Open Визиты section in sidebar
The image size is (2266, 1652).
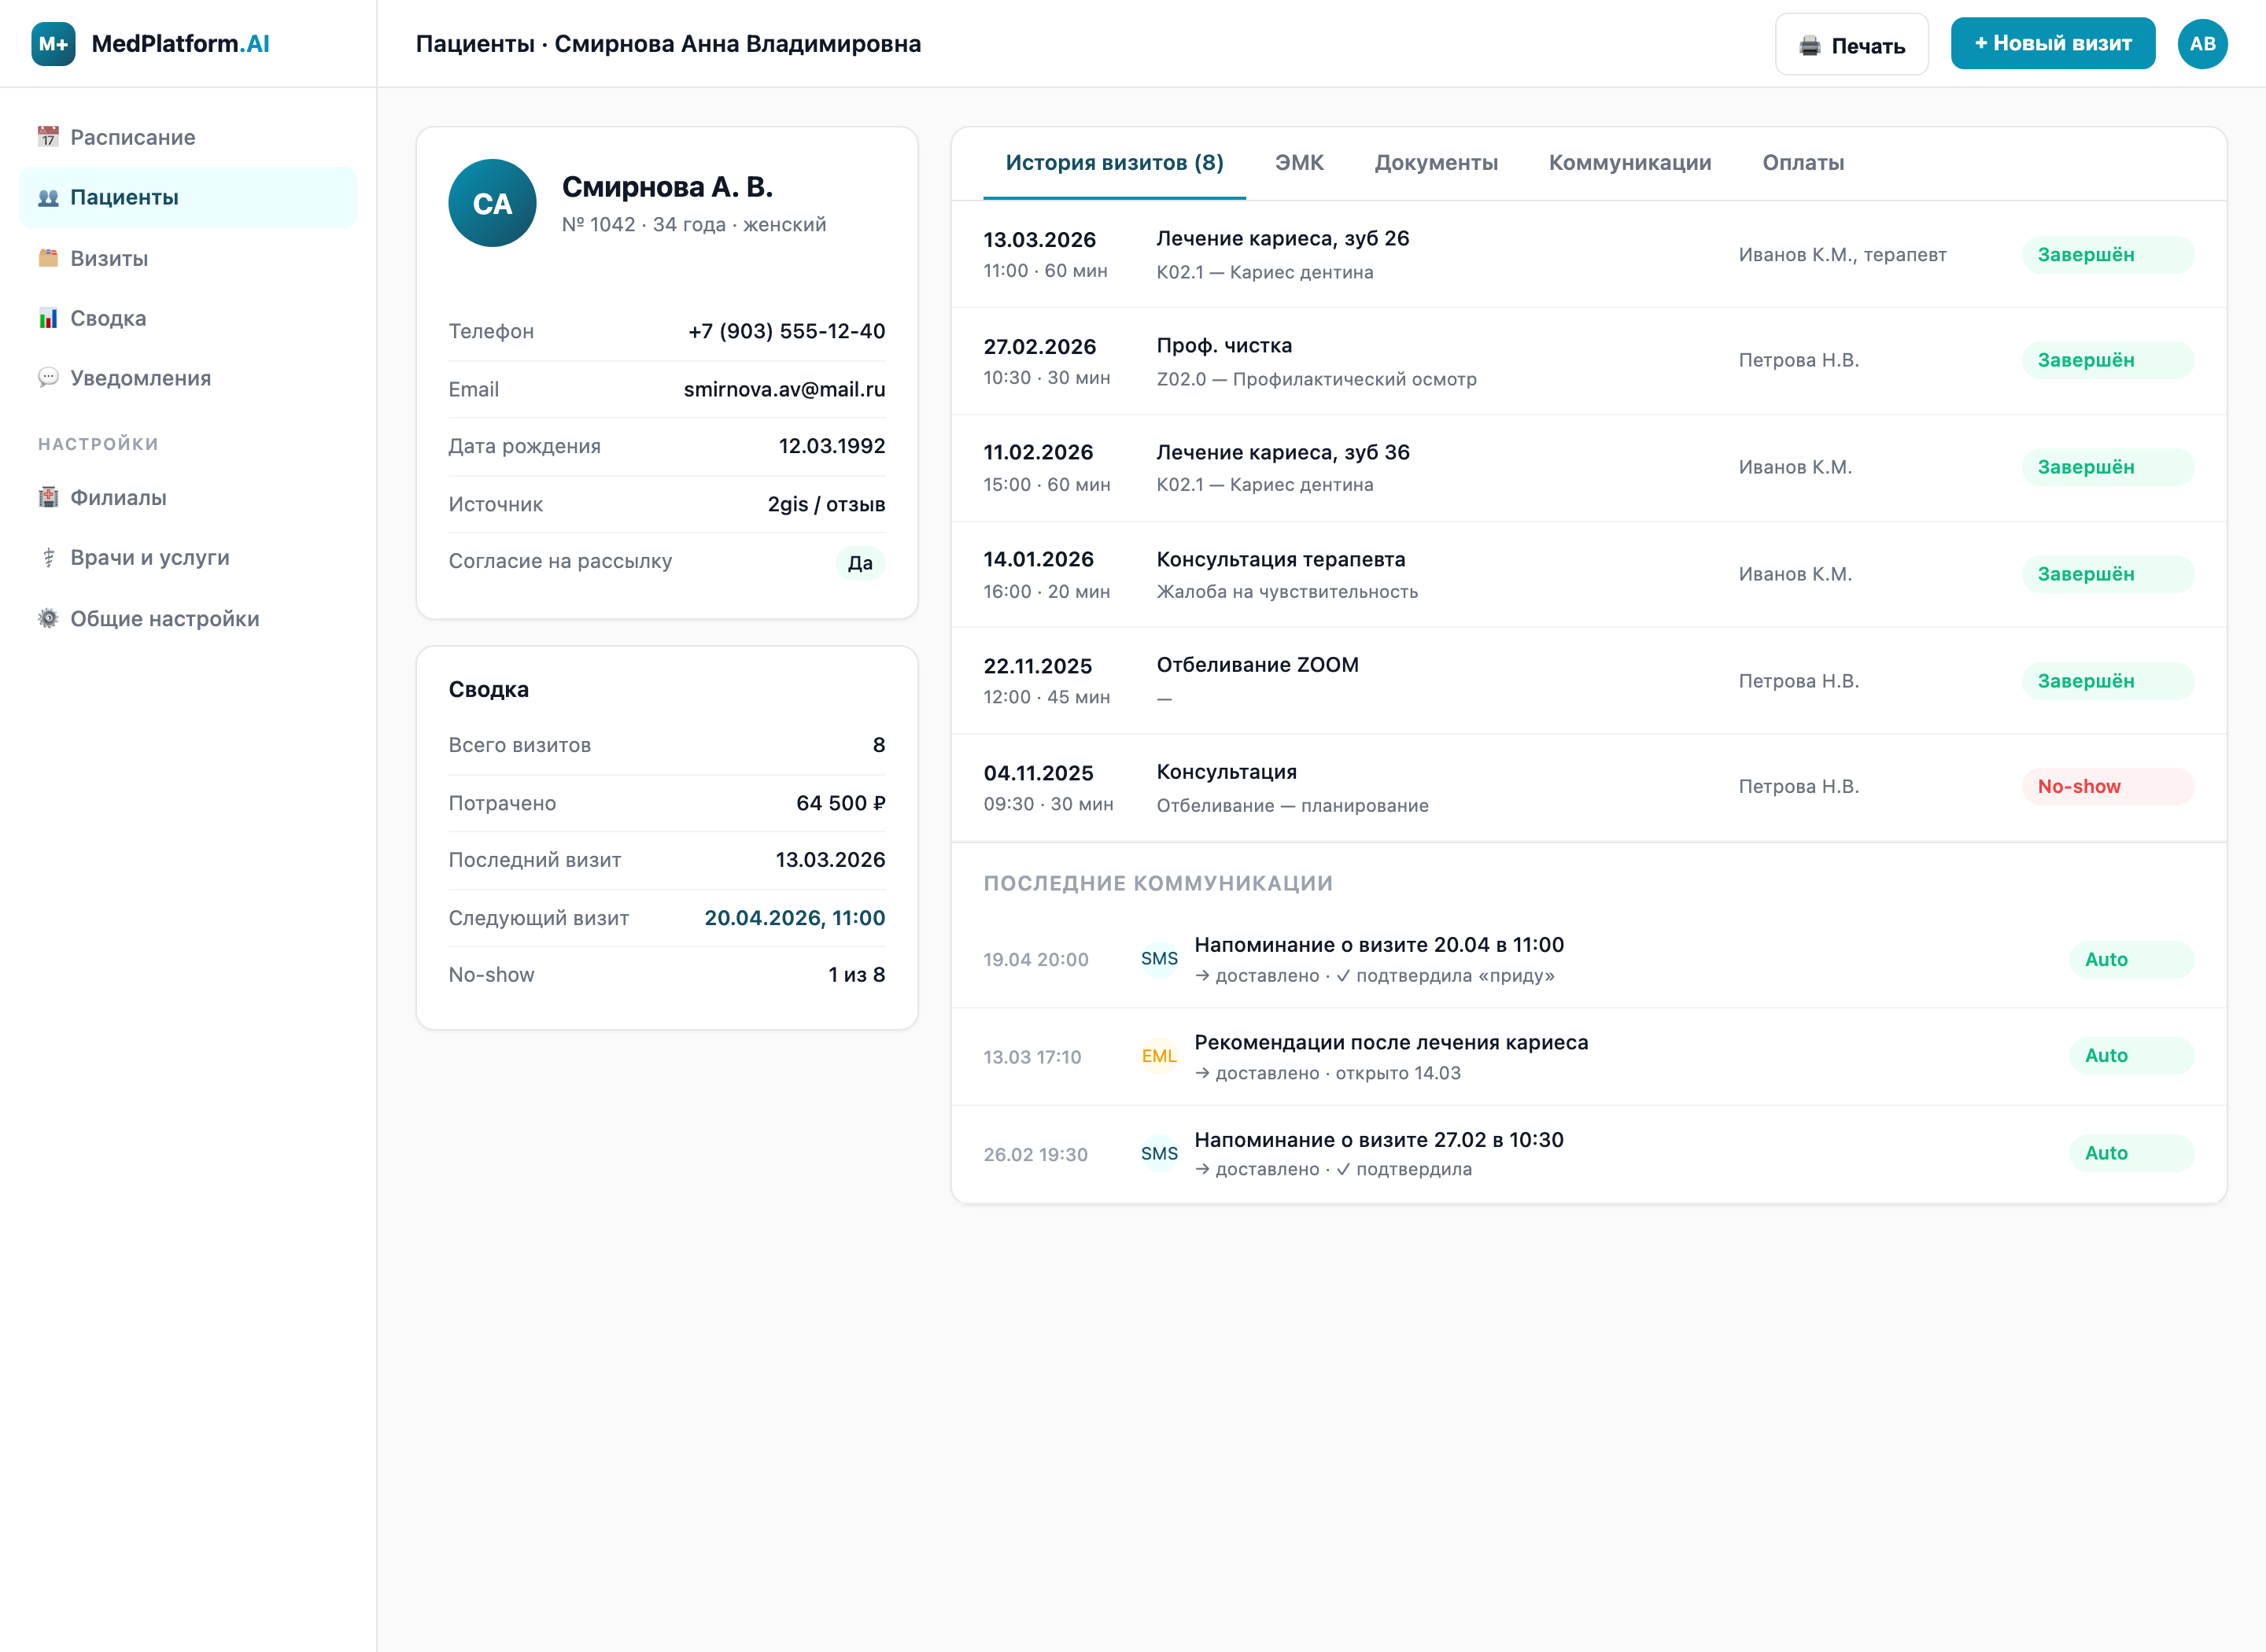188,258
